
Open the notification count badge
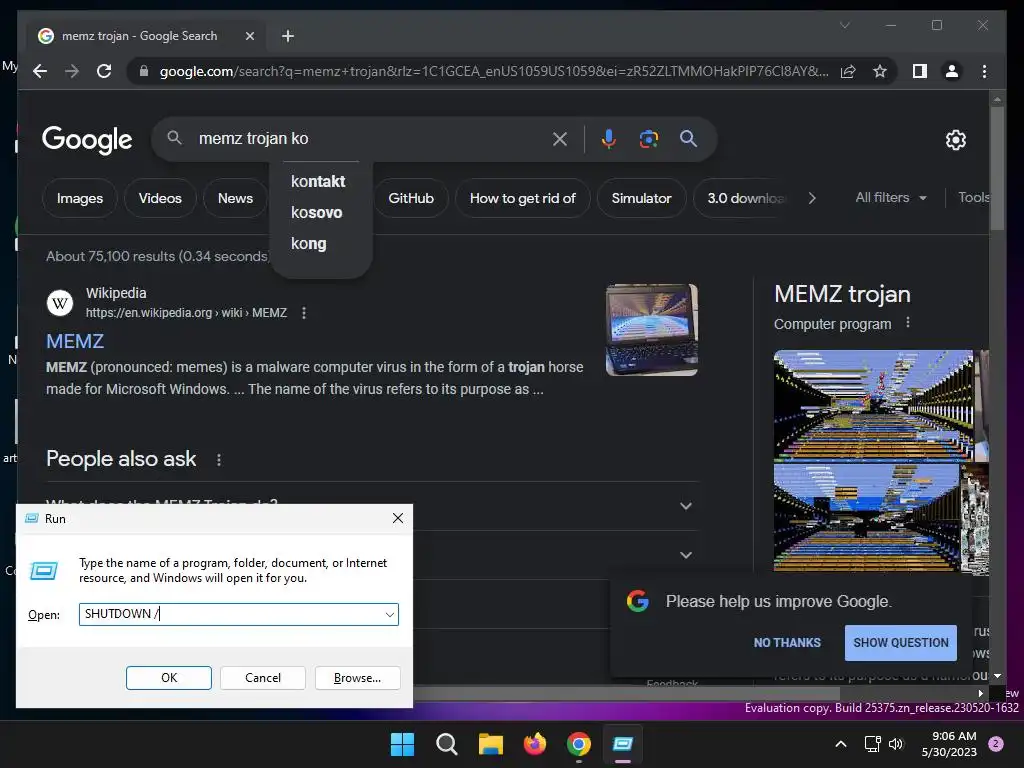(996, 744)
